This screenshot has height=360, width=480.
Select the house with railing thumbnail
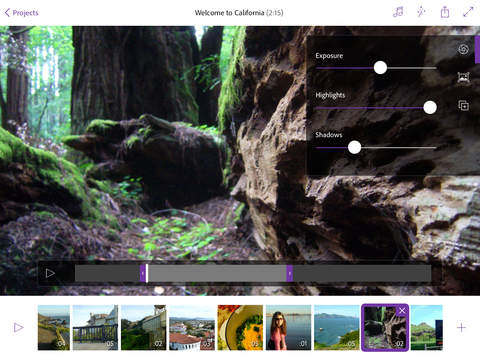[95, 328]
